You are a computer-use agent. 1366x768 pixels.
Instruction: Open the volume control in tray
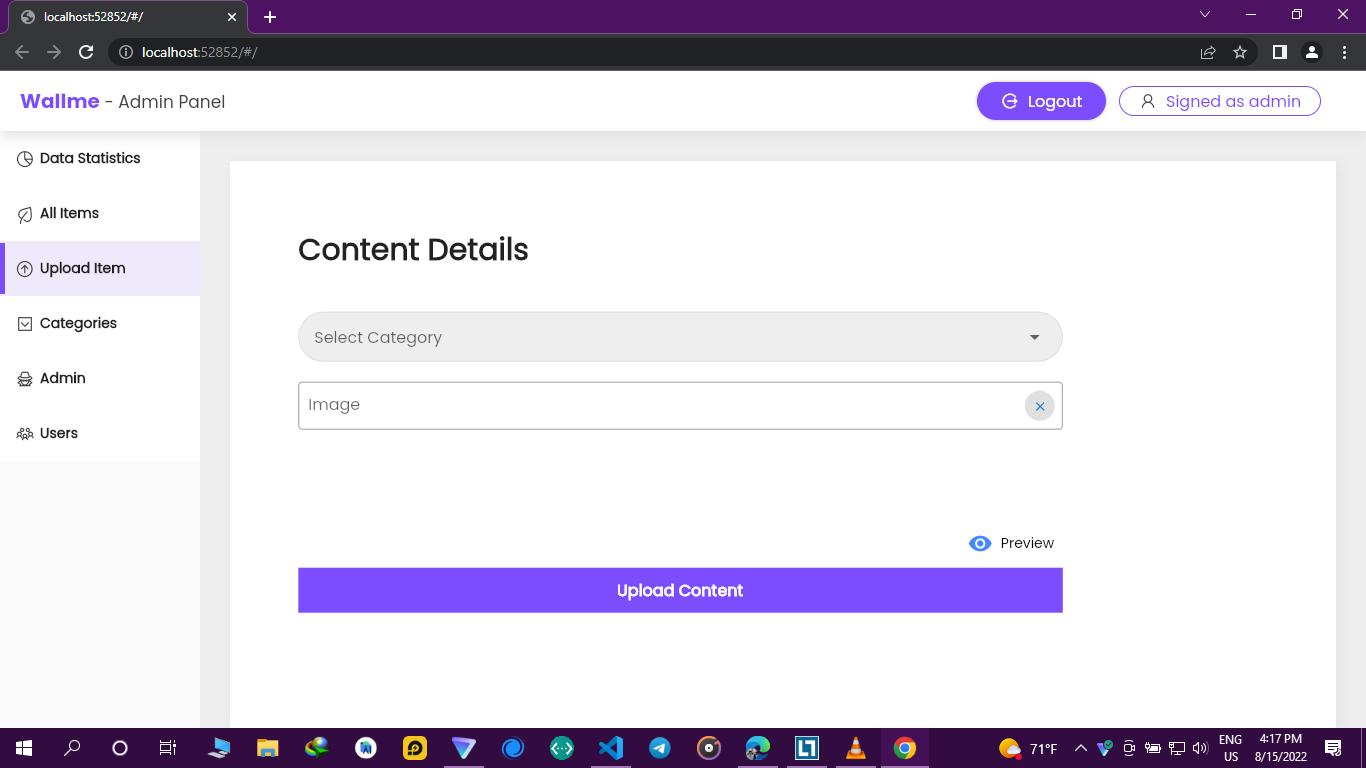(1200, 748)
